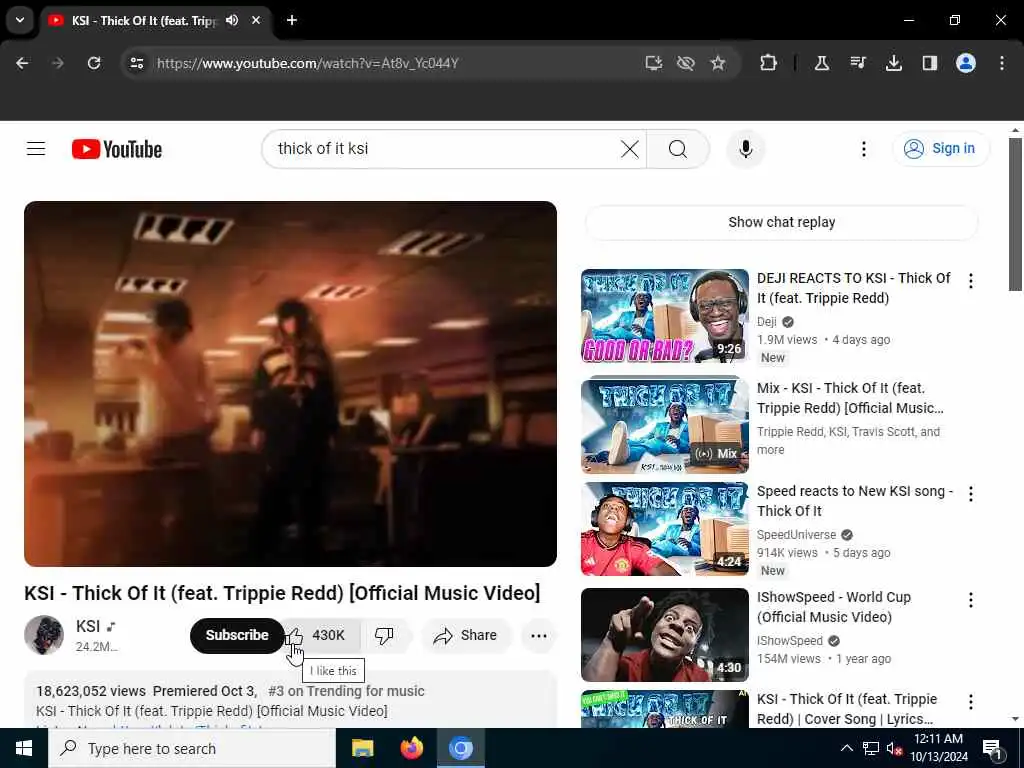
Task: Click the magnifier search button
Action: [x=678, y=149]
